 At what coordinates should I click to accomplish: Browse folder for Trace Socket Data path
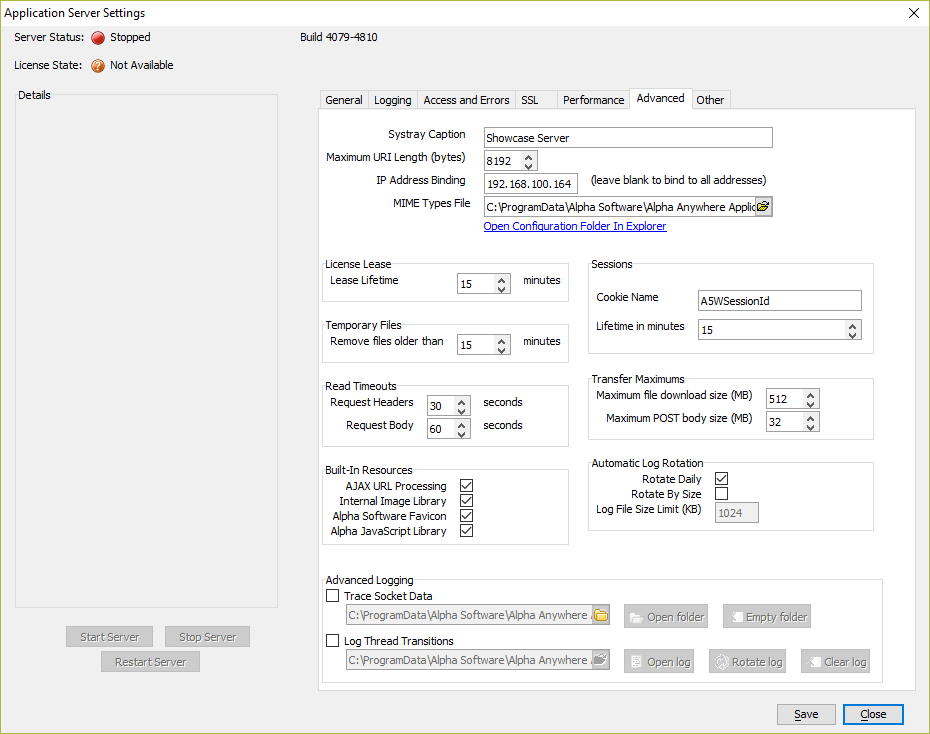tap(601, 615)
